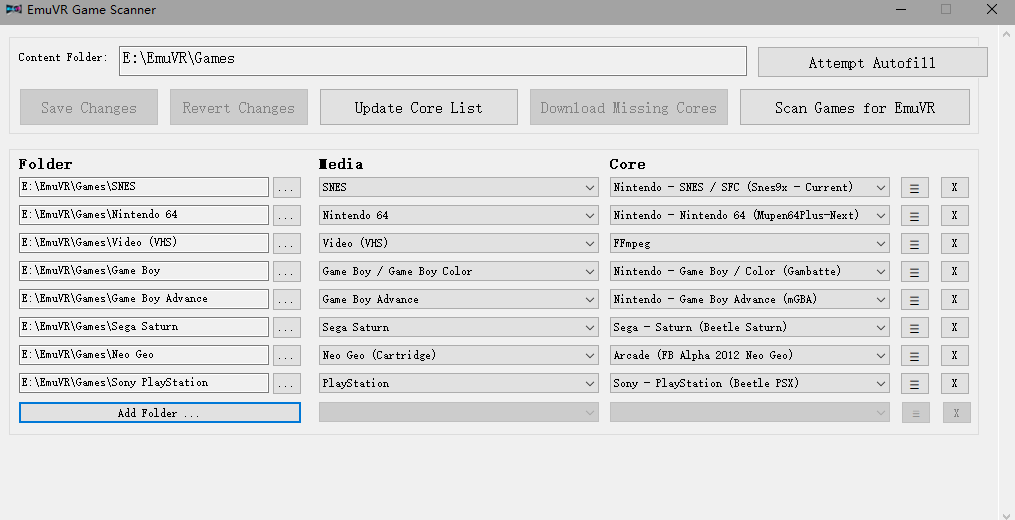Click the hamburger options icon for SNES row
Screen dimensions: 1015x520
tap(914, 188)
